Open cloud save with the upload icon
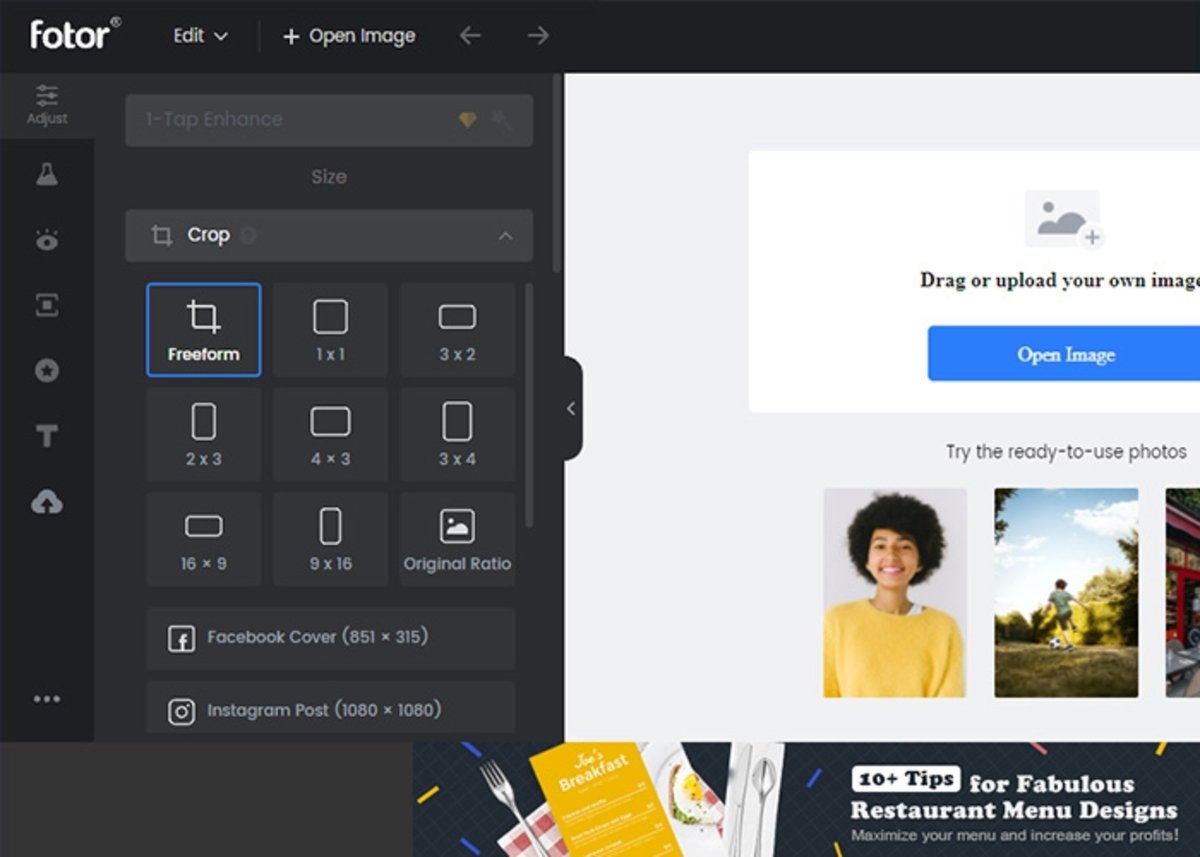 [x=47, y=503]
